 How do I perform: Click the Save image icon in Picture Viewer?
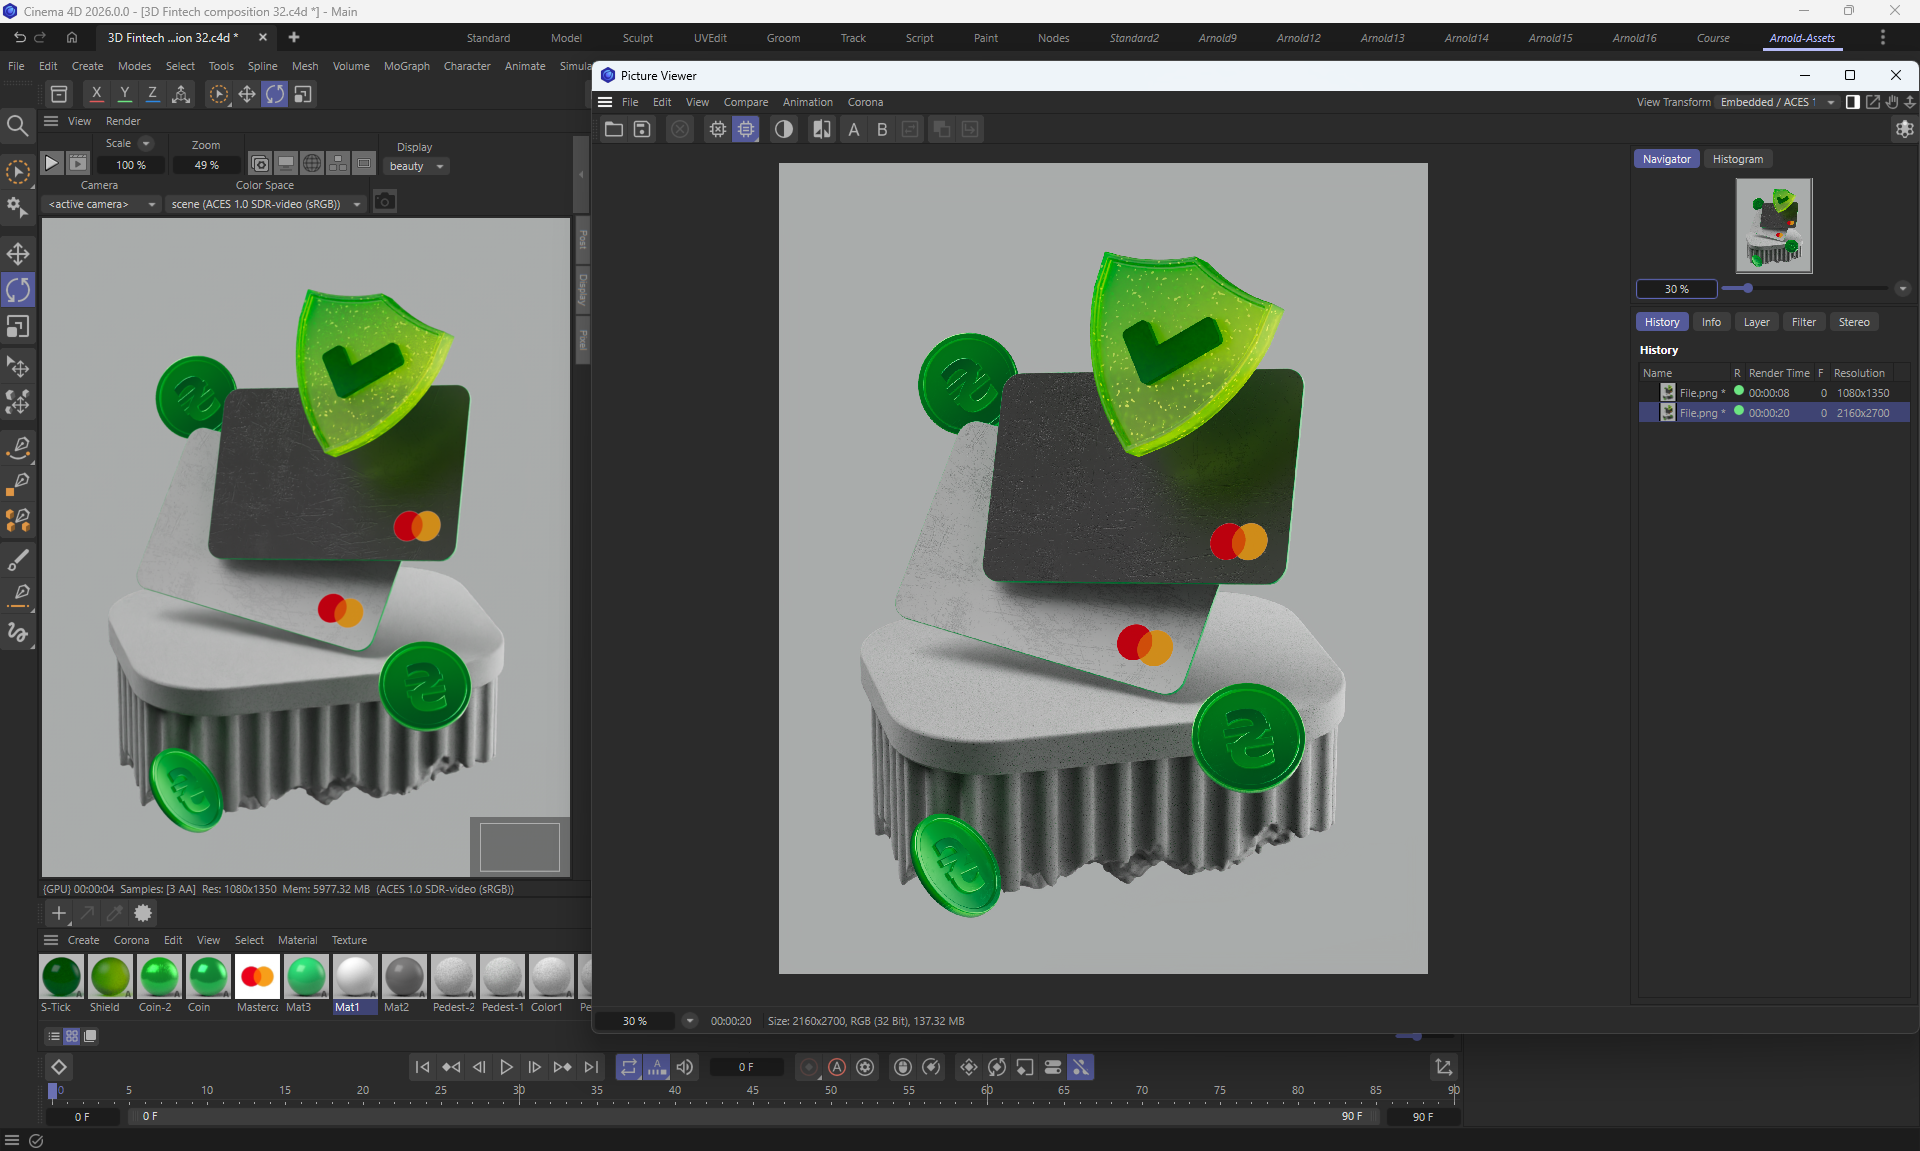pos(642,129)
